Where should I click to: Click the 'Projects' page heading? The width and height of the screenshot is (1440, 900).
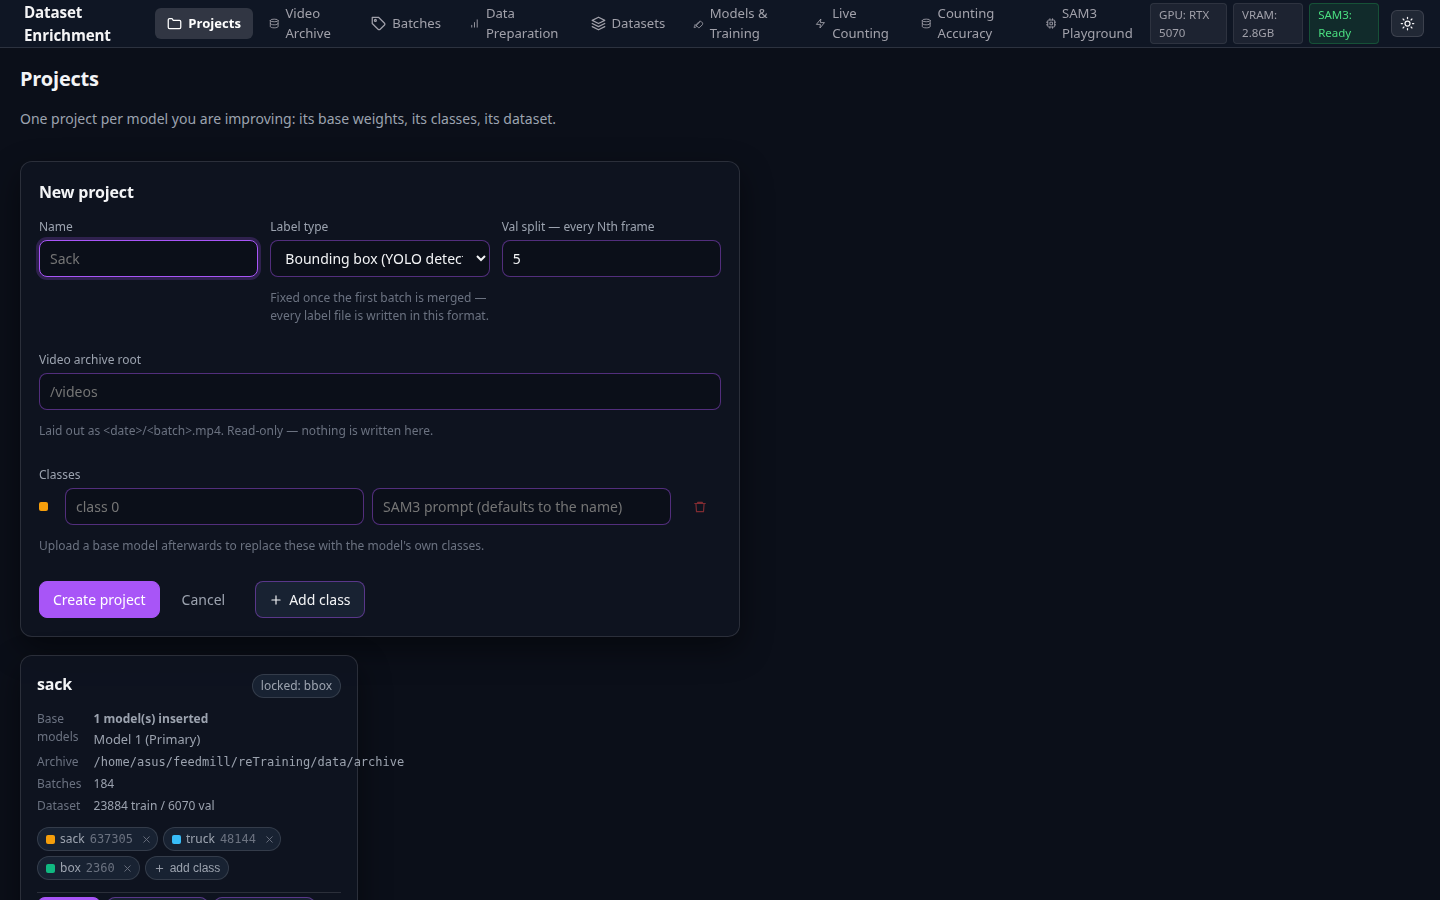(59, 79)
